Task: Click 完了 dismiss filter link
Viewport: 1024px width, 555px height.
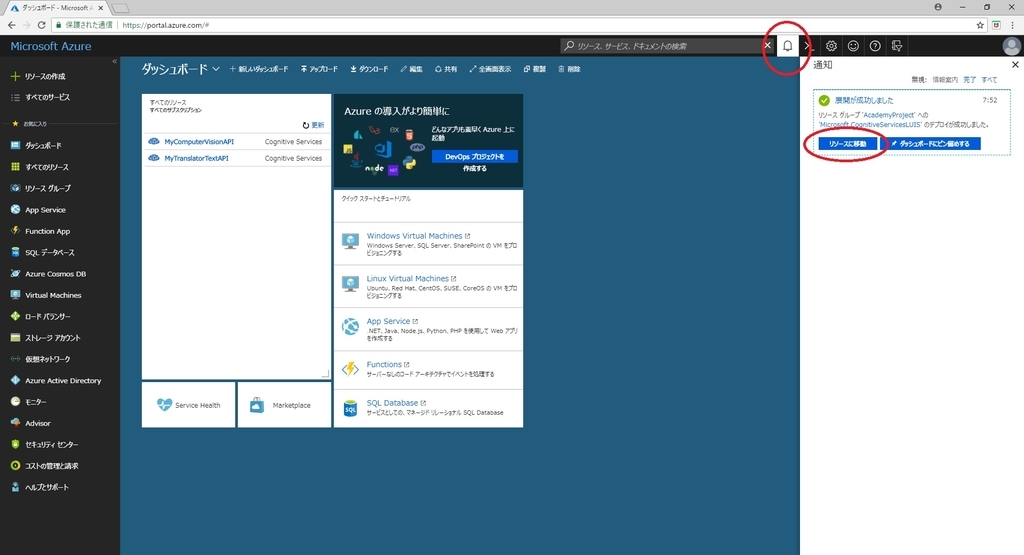Action: pos(970,80)
